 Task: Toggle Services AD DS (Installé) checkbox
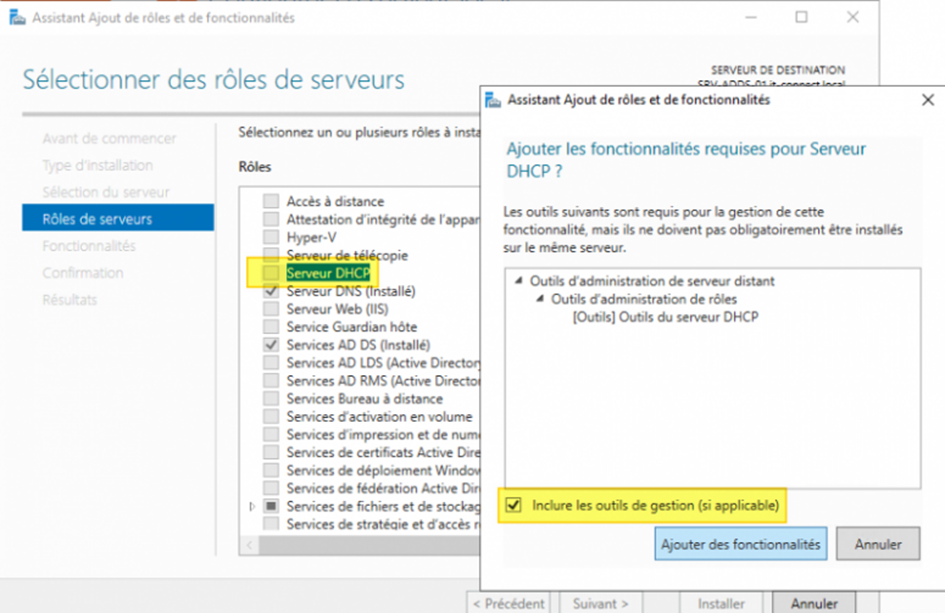pyautogui.click(x=271, y=345)
